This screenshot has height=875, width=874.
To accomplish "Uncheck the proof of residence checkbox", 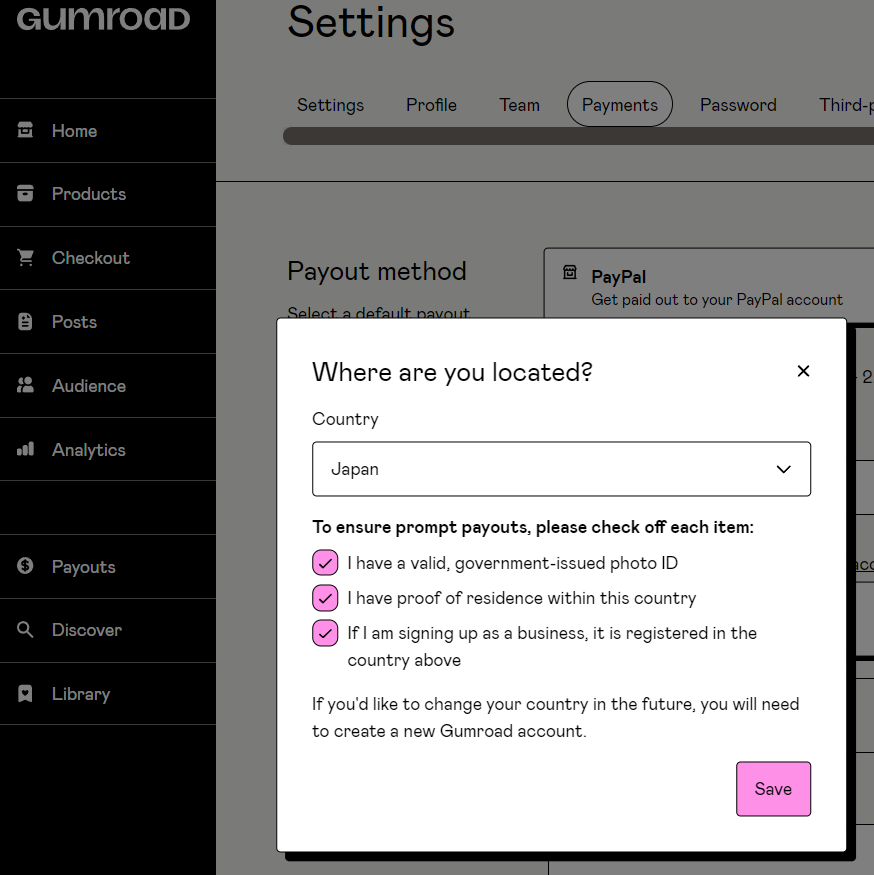I will click(325, 598).
